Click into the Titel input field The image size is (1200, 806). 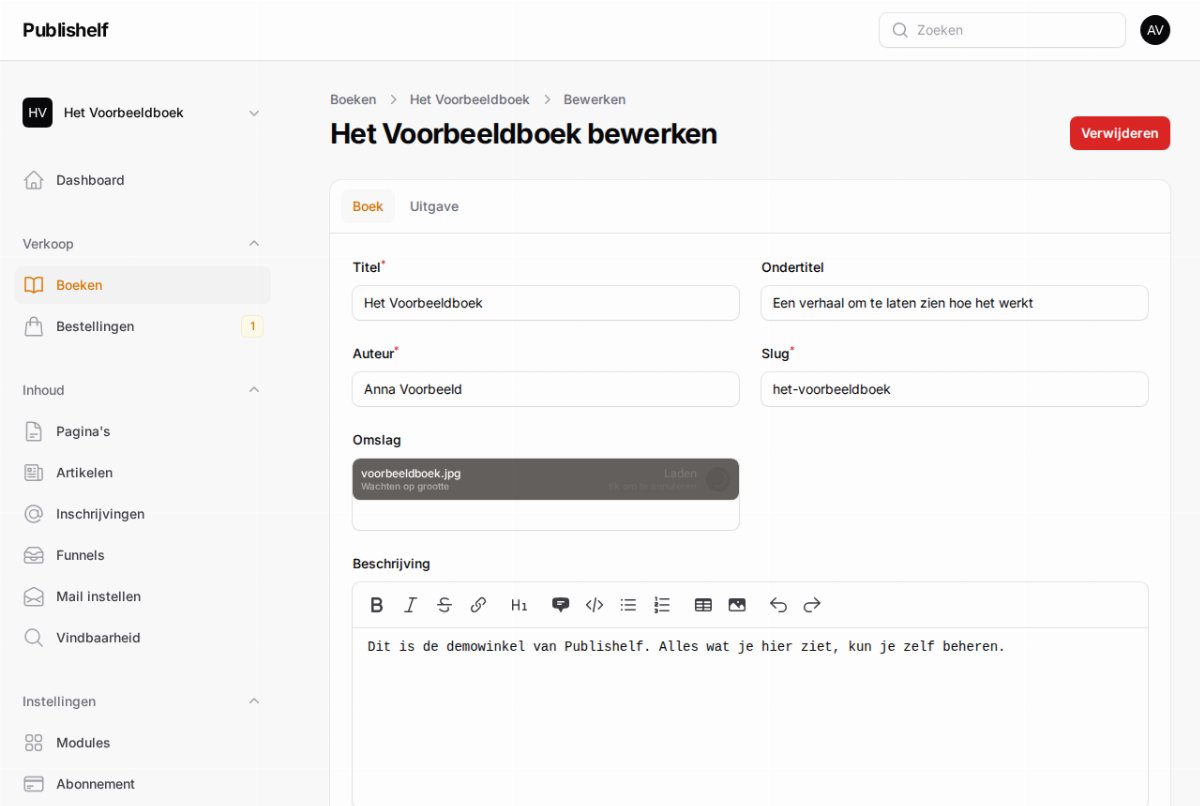[546, 303]
